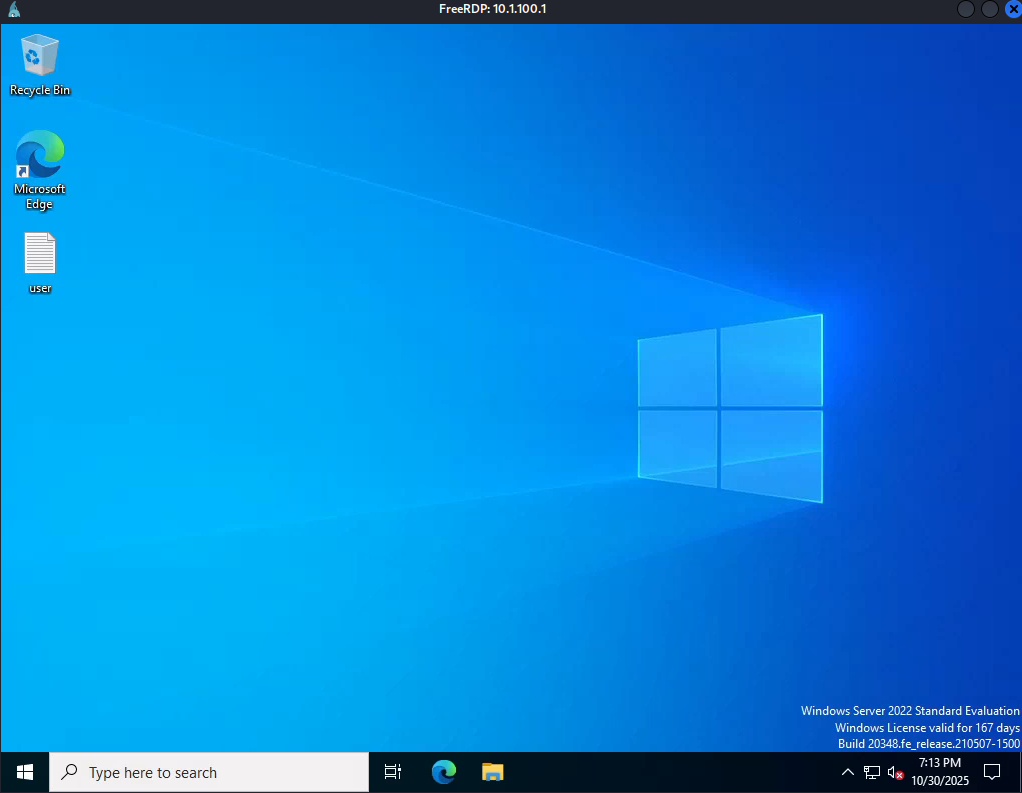Click Show Desktop sliver at taskbar end
Image resolution: width=1022 pixels, height=793 pixels.
coord(1019,772)
